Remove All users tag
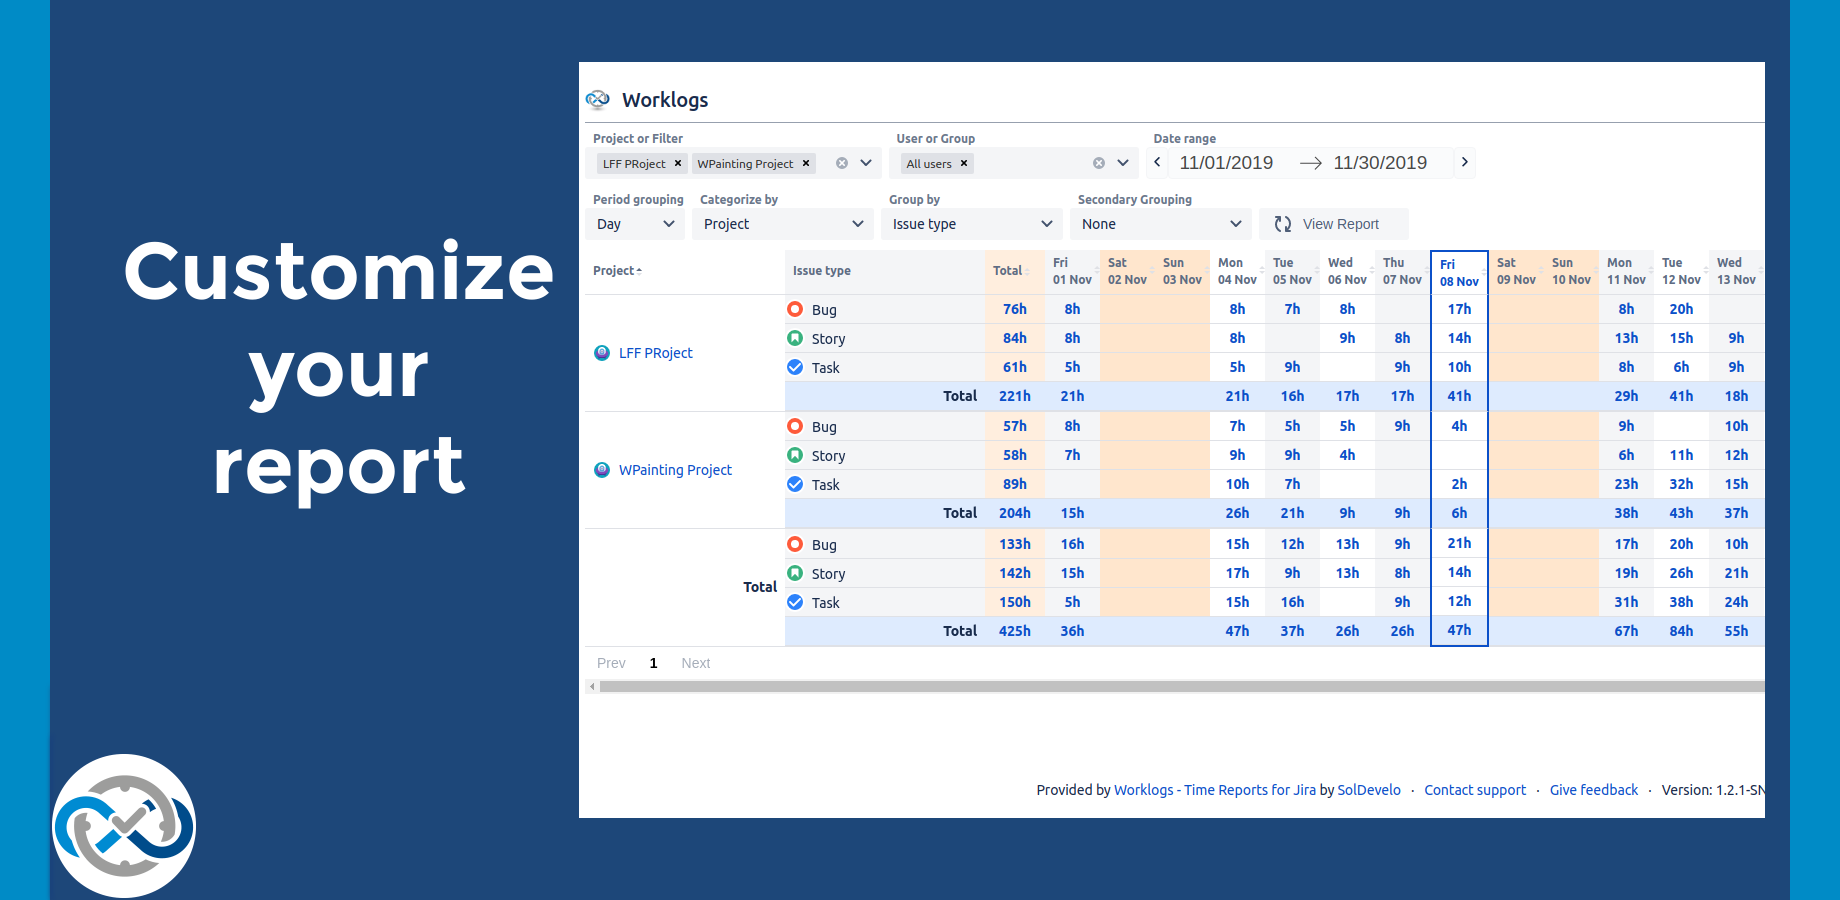 [964, 163]
